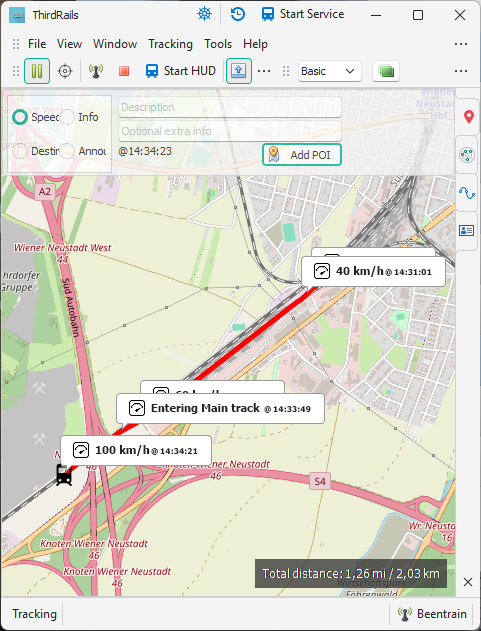
Task: Click the black train position icon
Action: [x=64, y=474]
